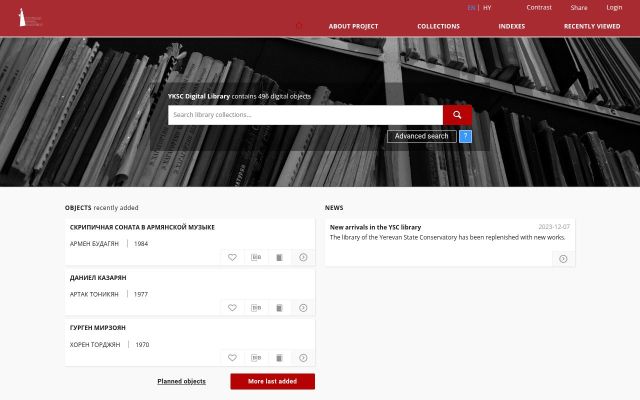This screenshot has width=640, height=400.
Task: Click the NEWS section heading
Action: [x=334, y=208]
